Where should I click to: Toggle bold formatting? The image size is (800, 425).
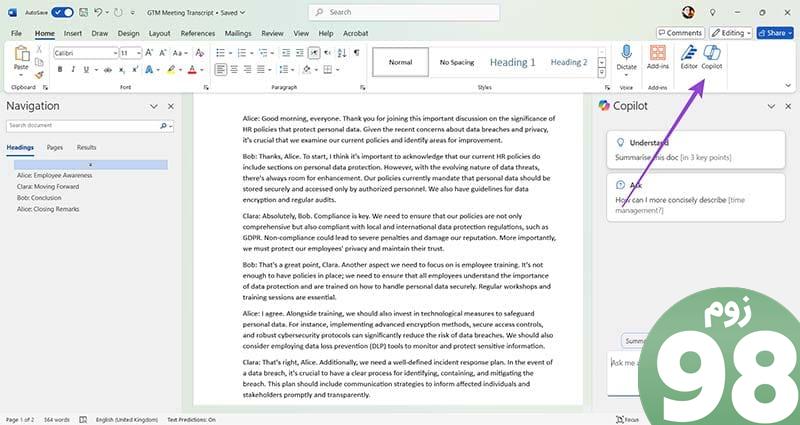[x=60, y=69]
